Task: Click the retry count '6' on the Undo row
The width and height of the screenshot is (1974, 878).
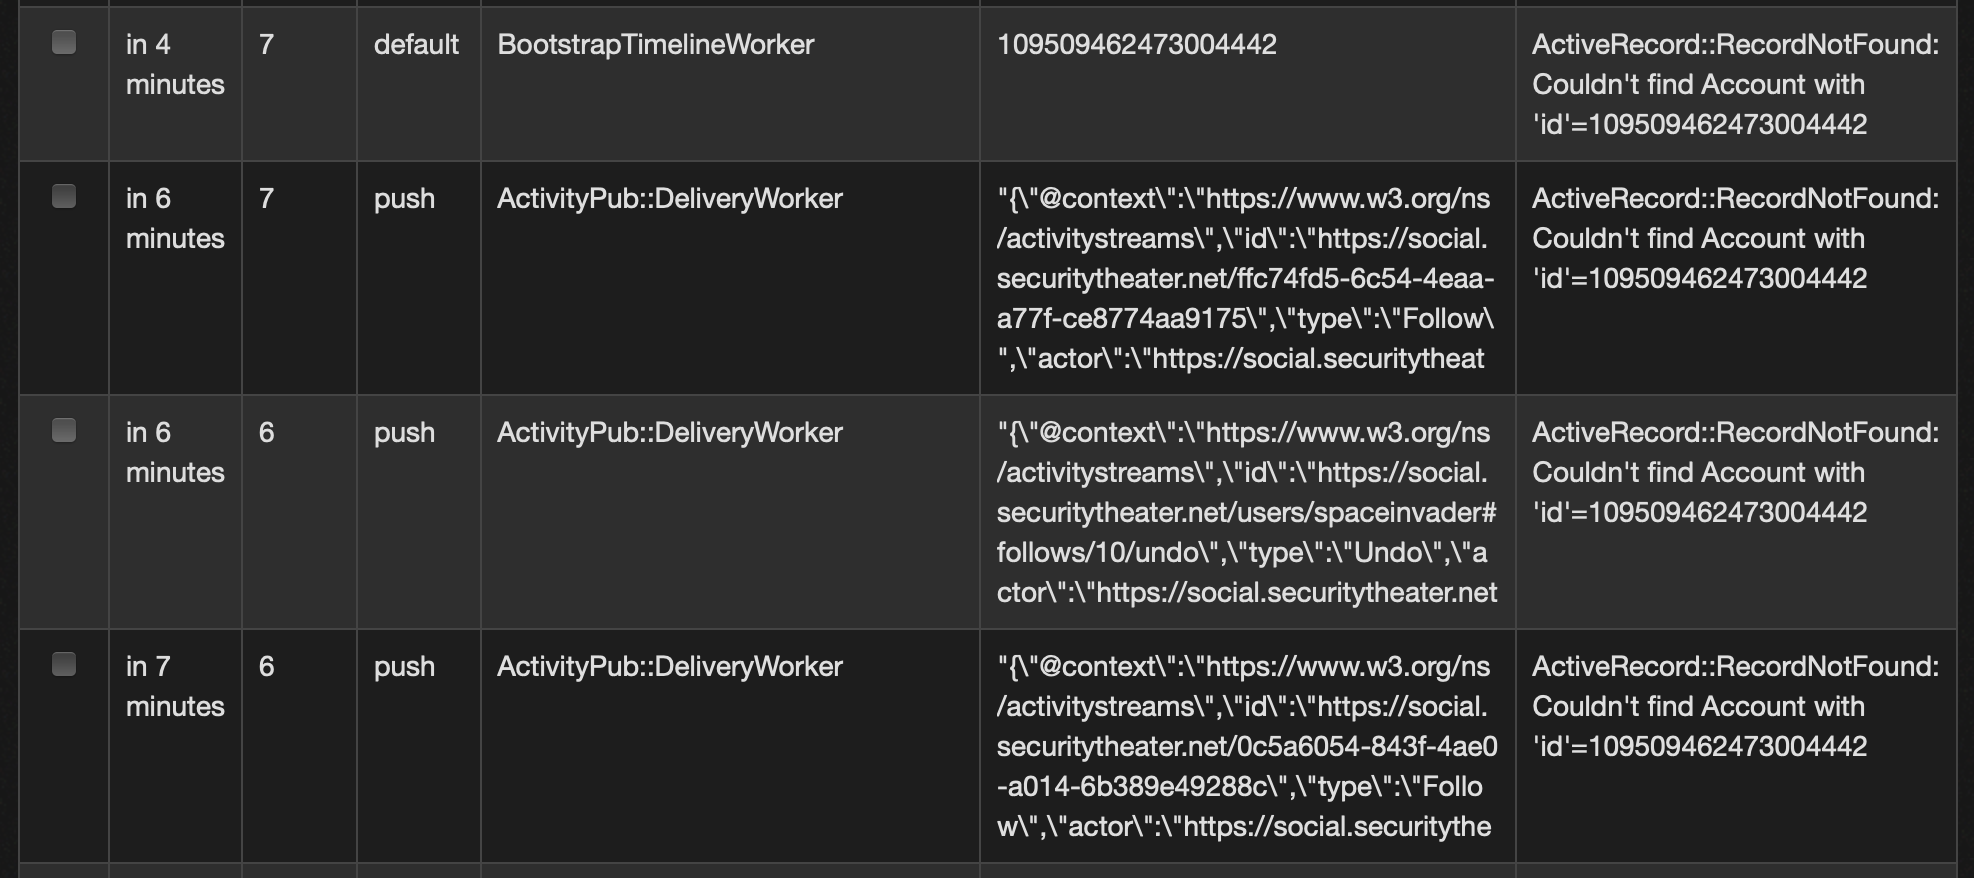Action: [267, 432]
